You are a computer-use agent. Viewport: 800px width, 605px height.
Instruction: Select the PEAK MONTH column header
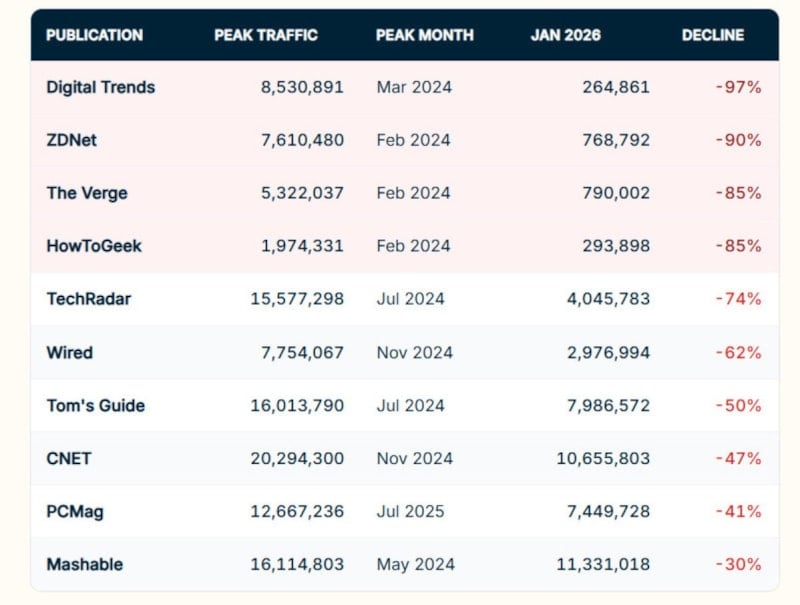click(x=422, y=35)
